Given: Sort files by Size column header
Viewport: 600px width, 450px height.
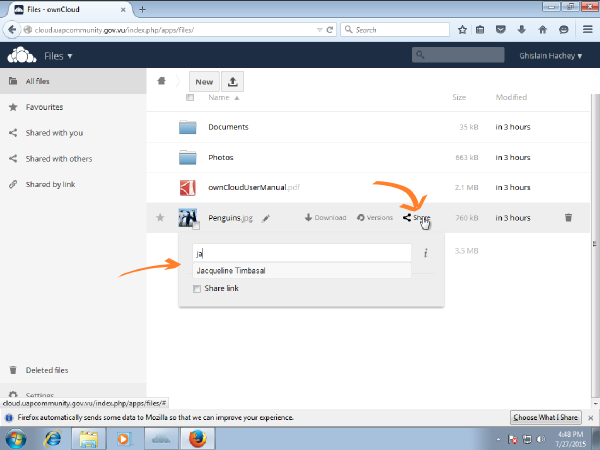Looking at the screenshot, I should pos(459,97).
